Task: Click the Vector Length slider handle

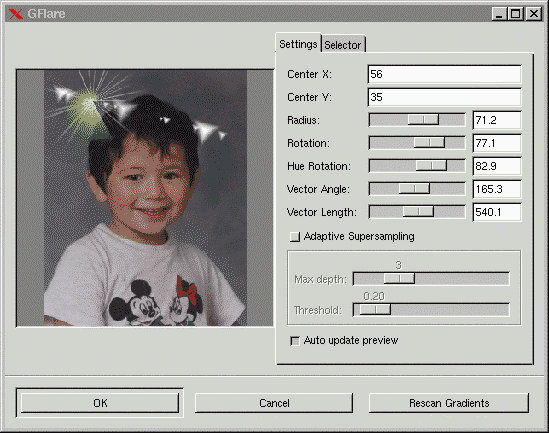Action: click(418, 212)
